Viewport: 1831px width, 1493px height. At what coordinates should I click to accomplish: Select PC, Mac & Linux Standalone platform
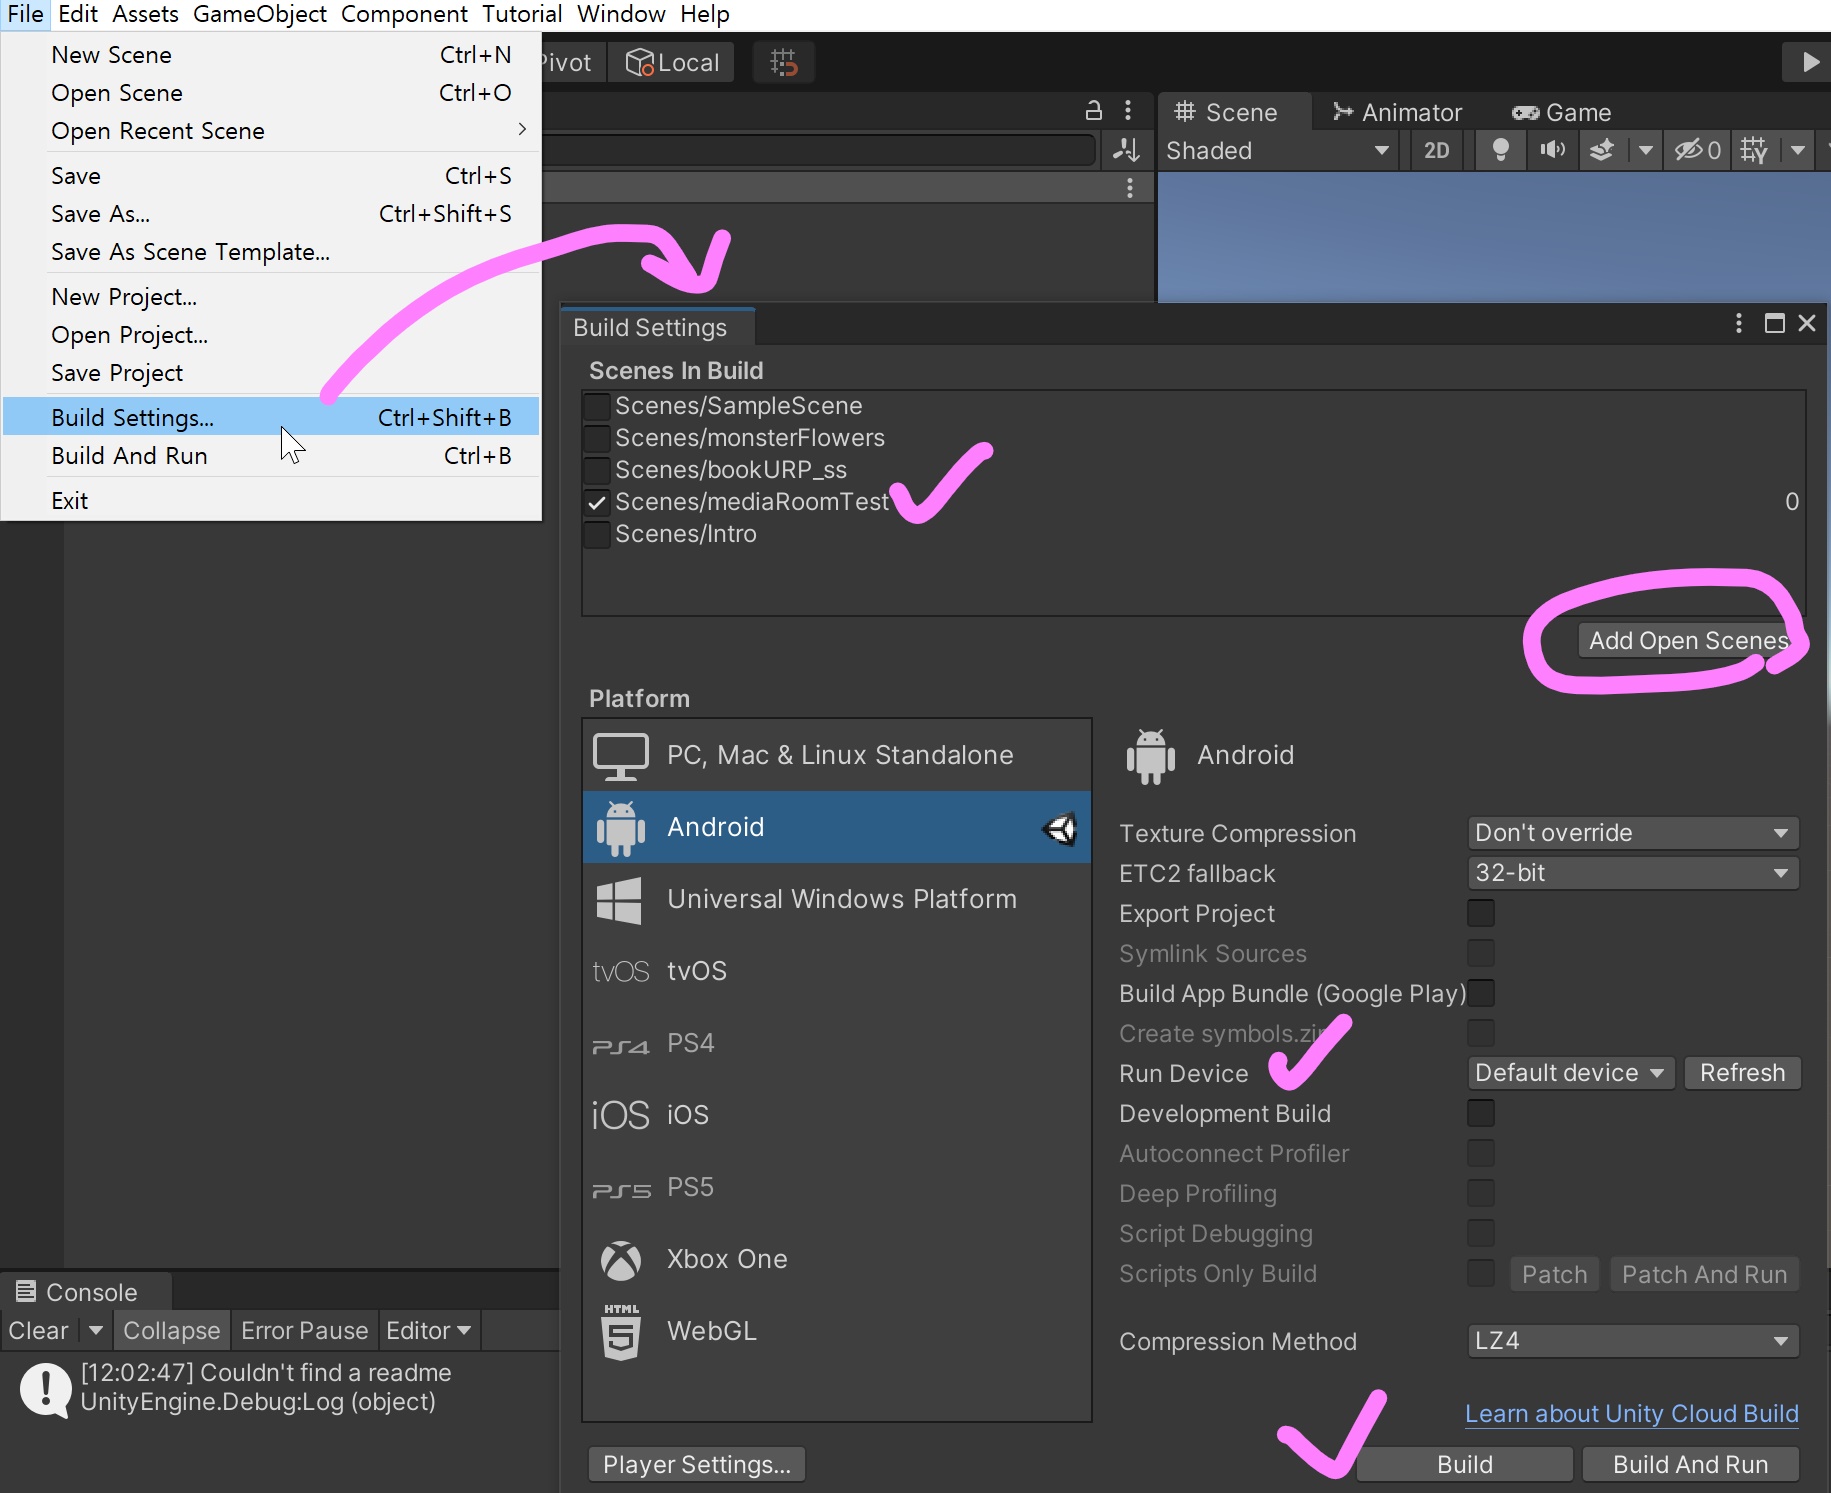click(x=836, y=755)
